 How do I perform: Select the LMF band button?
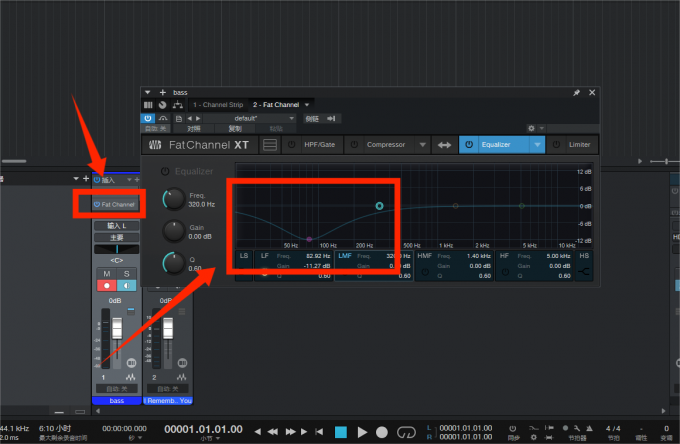345,256
